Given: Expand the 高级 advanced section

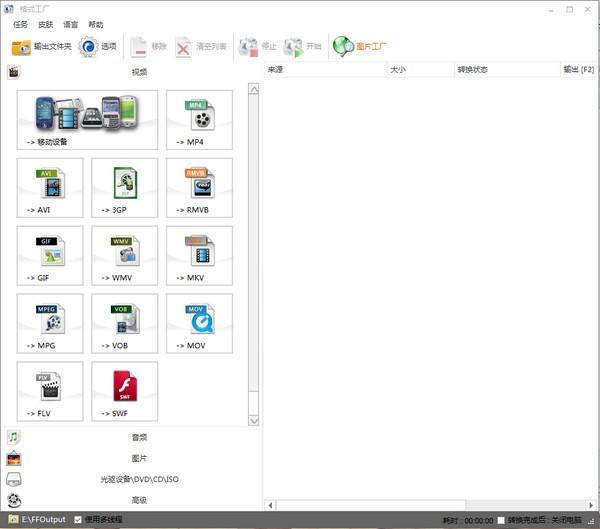Looking at the screenshot, I should (x=138, y=500).
